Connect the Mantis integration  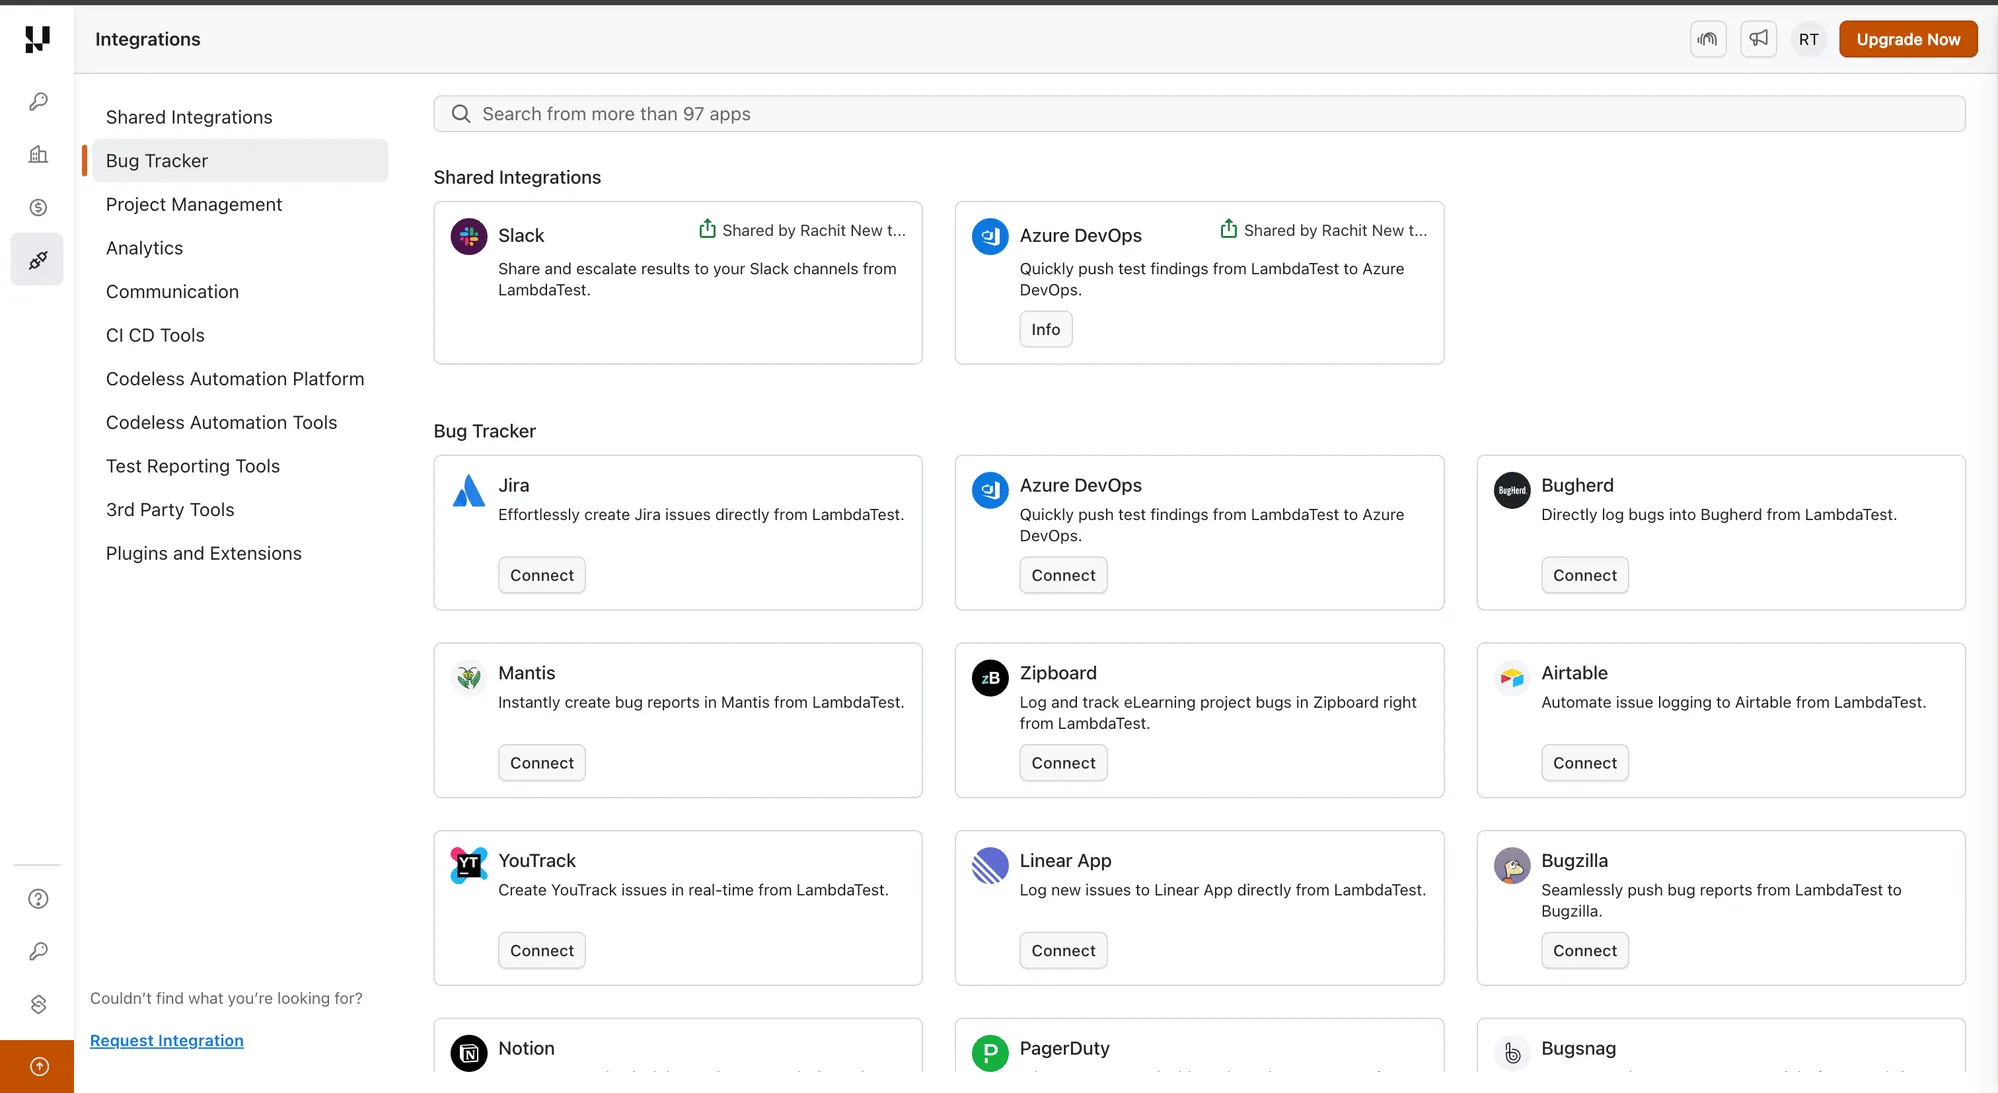(x=542, y=763)
